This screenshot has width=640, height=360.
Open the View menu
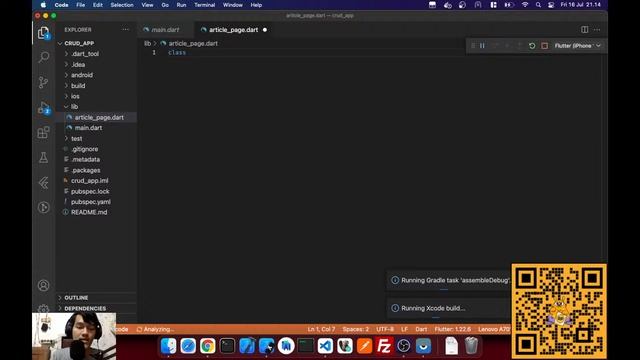[147, 5]
